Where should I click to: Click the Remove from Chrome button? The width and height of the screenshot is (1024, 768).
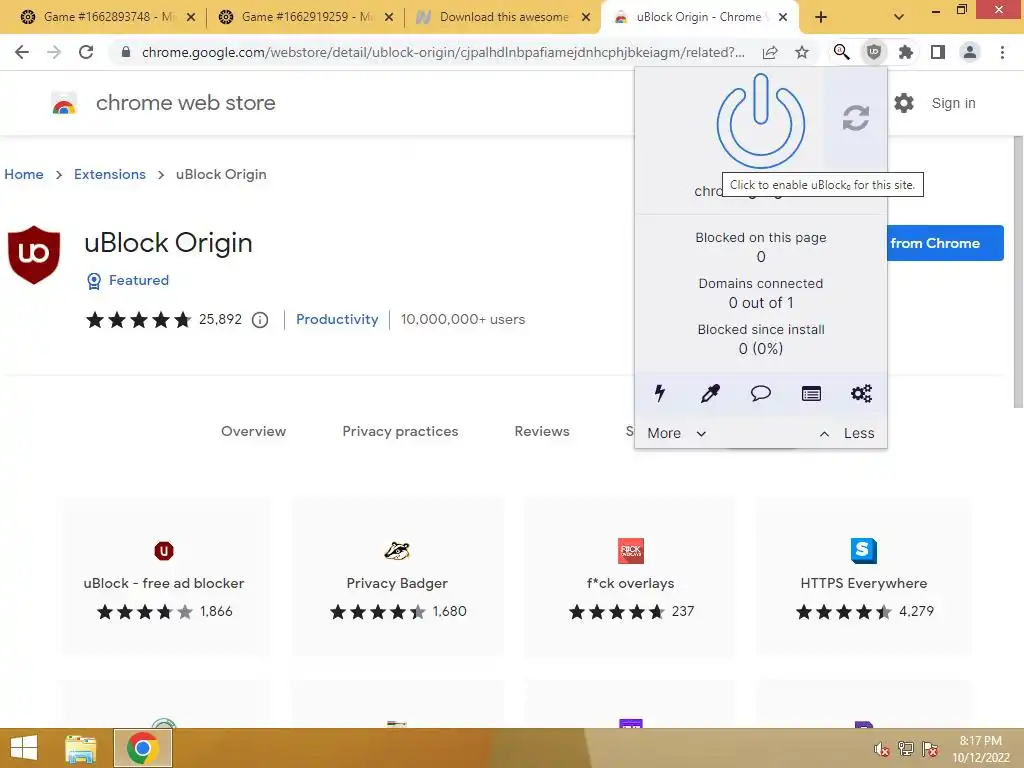click(945, 243)
